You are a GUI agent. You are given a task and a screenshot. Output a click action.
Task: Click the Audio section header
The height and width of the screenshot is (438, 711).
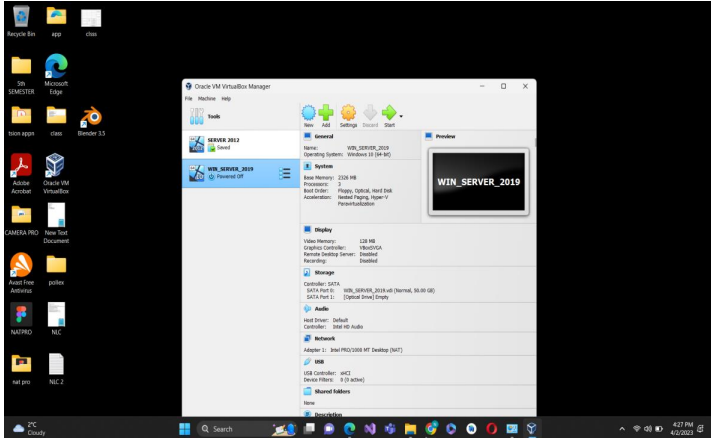point(321,309)
